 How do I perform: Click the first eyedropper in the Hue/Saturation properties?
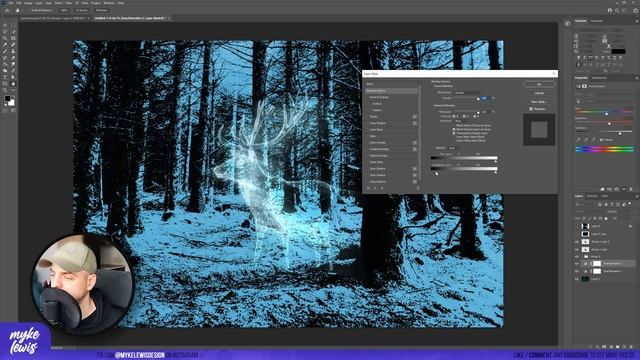(578, 140)
